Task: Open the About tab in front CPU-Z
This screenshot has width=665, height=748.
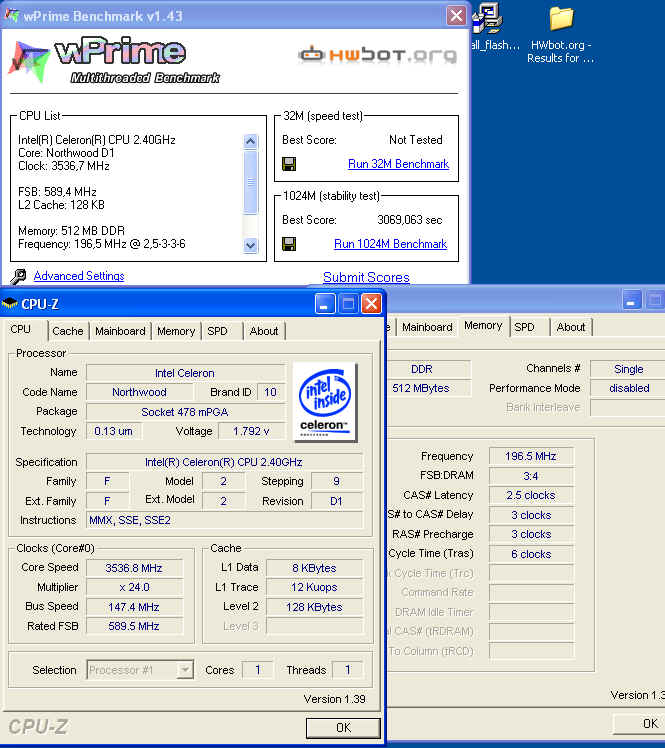Action: click(264, 331)
